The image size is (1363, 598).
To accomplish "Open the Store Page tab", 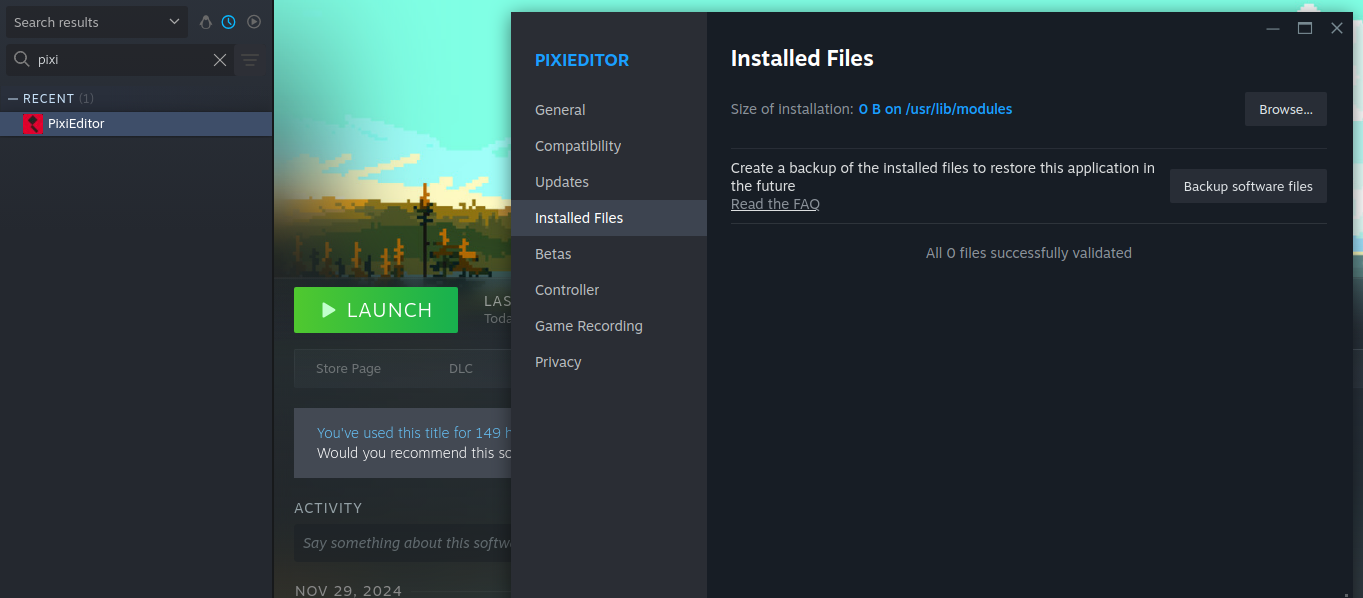I will (x=348, y=368).
